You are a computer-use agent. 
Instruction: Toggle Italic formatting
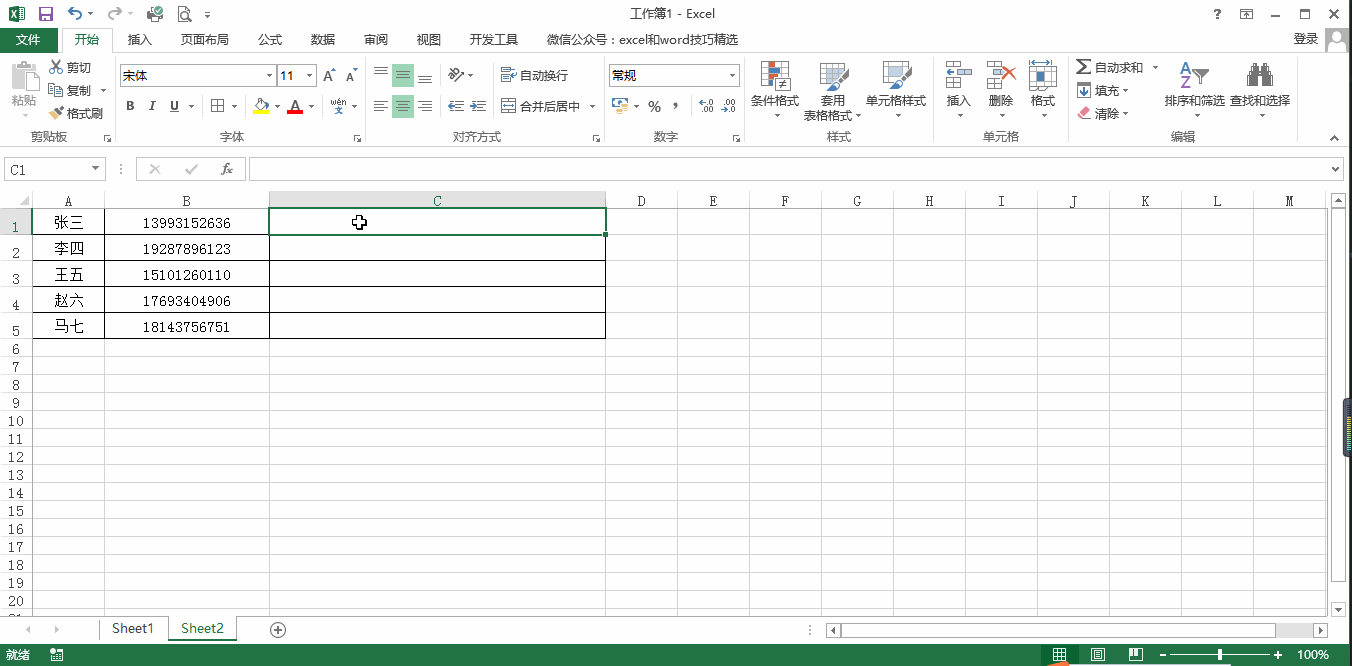pos(152,106)
